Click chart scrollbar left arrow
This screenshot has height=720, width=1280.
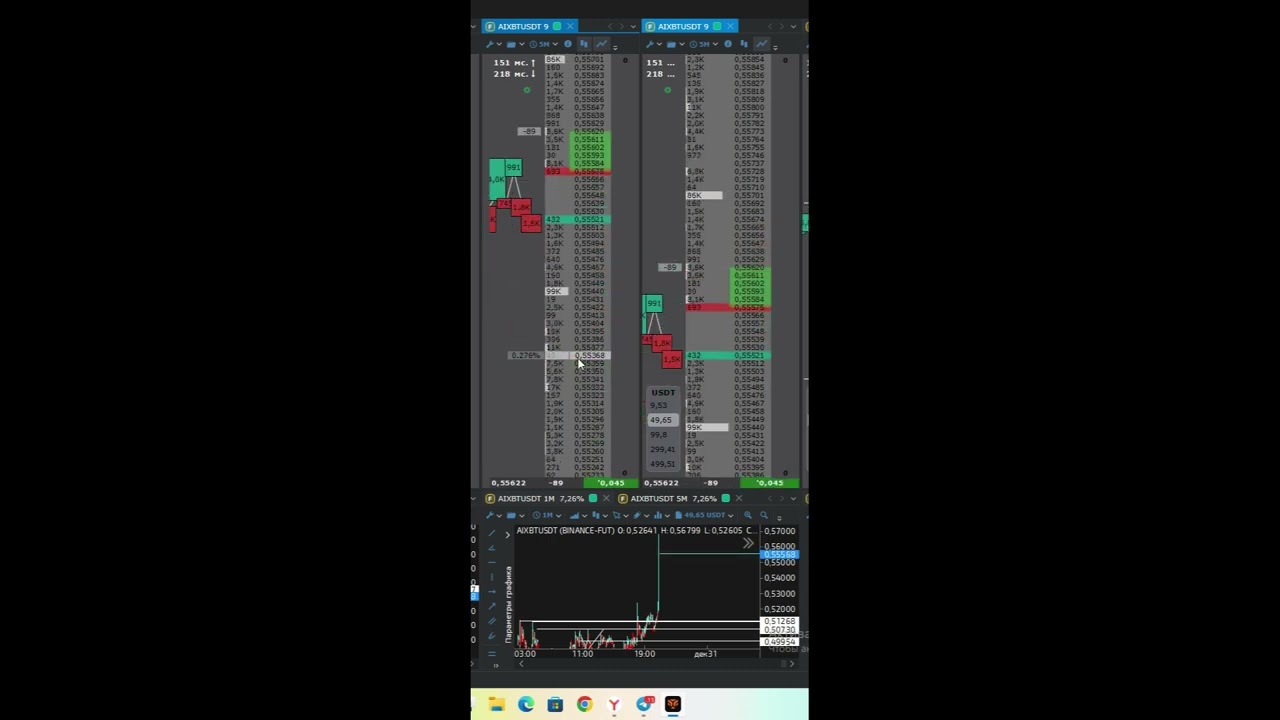point(521,663)
